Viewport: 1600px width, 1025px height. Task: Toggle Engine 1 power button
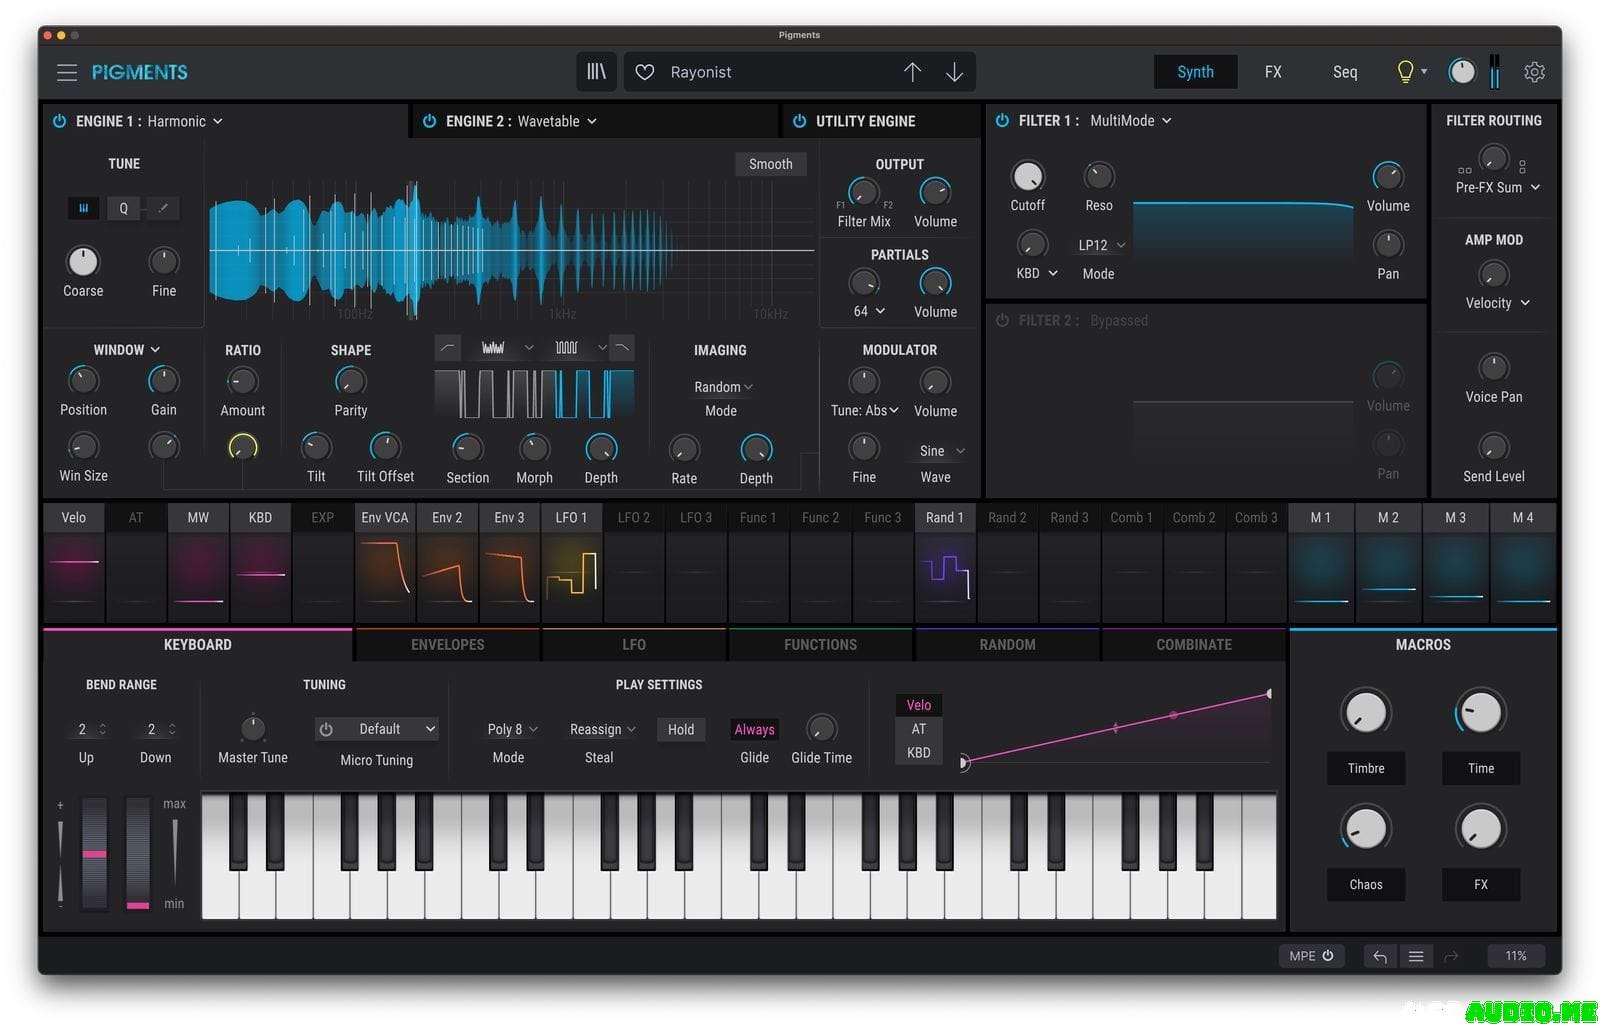[x=59, y=121]
